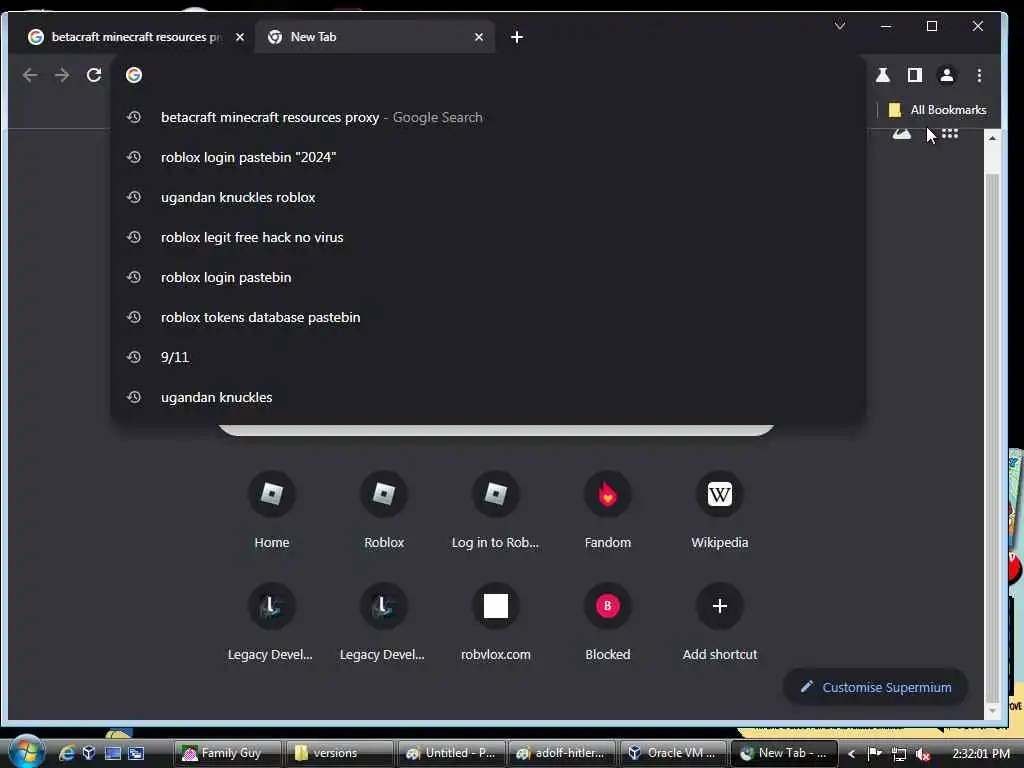This screenshot has width=1024, height=768.
Task: Open the Windows Start menu
Action: [x=26, y=752]
